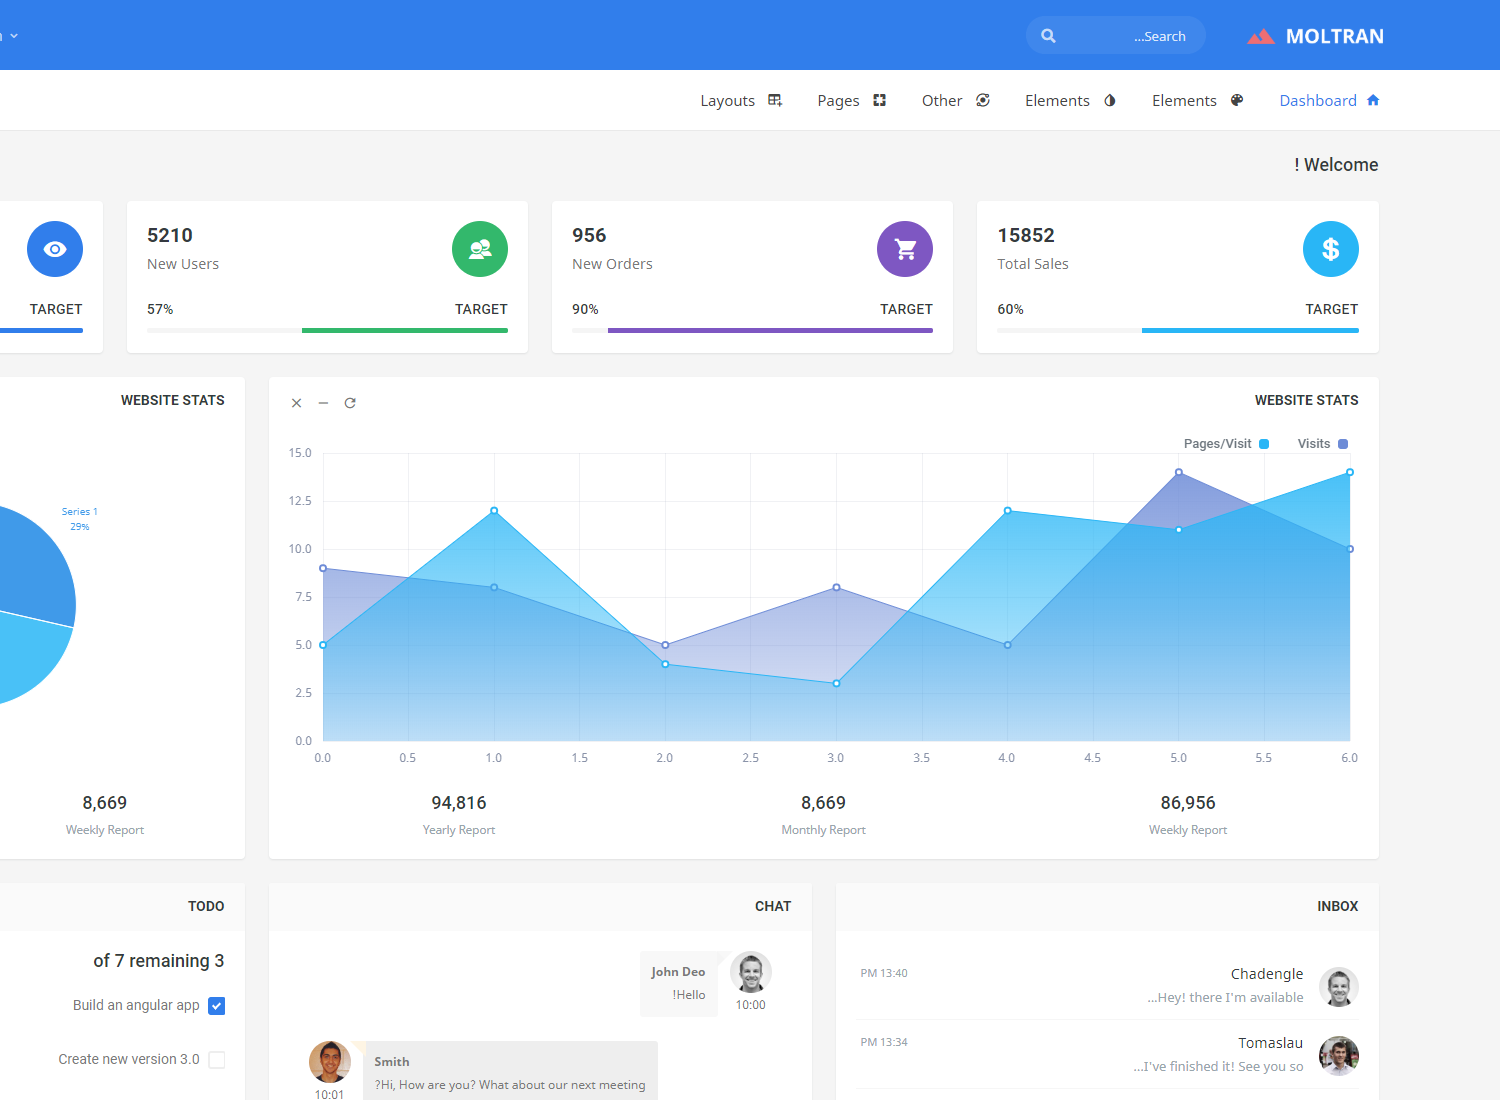Click the table icon beside Layouts
The width and height of the screenshot is (1500, 1100).
[775, 100]
